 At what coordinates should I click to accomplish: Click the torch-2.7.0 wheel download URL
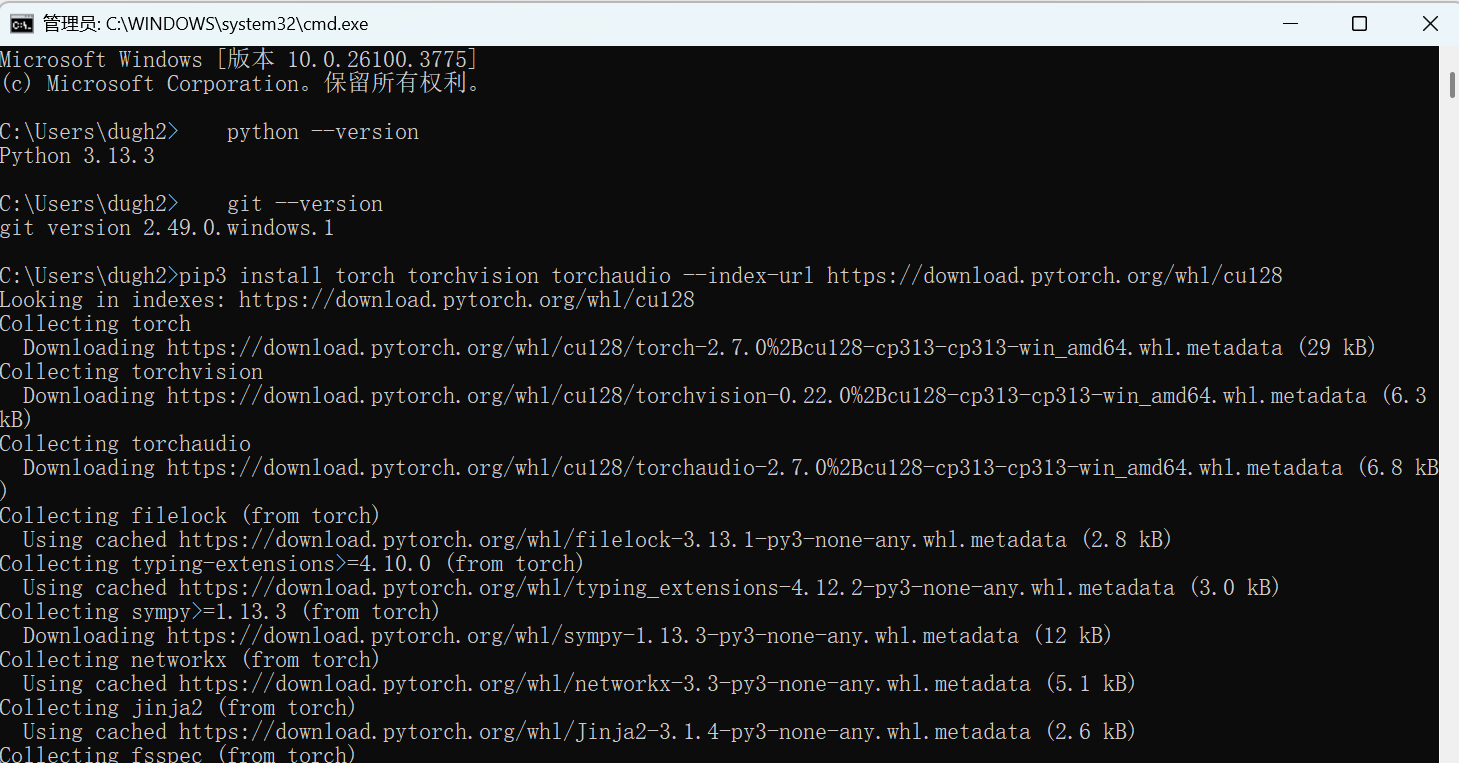pos(724,348)
